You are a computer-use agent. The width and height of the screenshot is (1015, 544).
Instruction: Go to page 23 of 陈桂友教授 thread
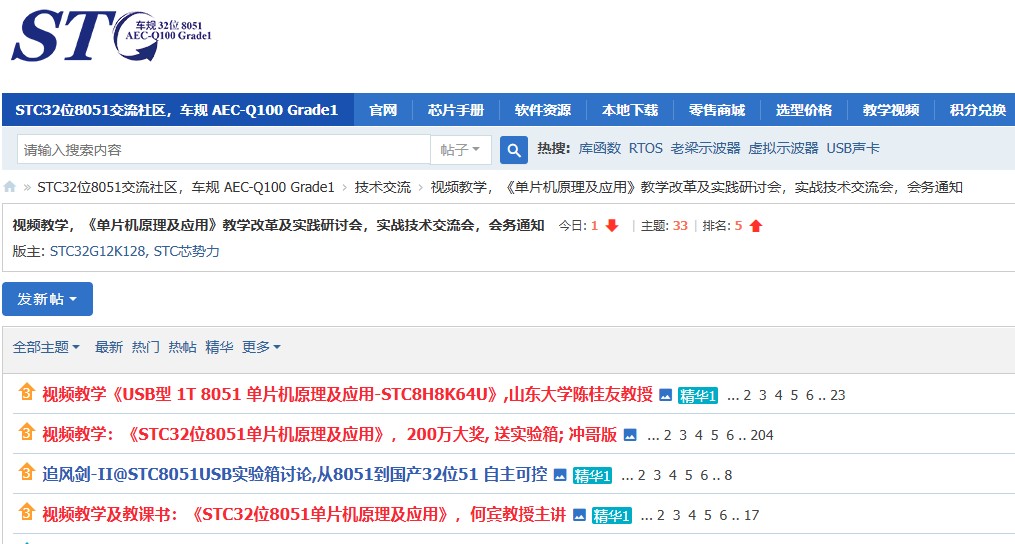(838, 395)
